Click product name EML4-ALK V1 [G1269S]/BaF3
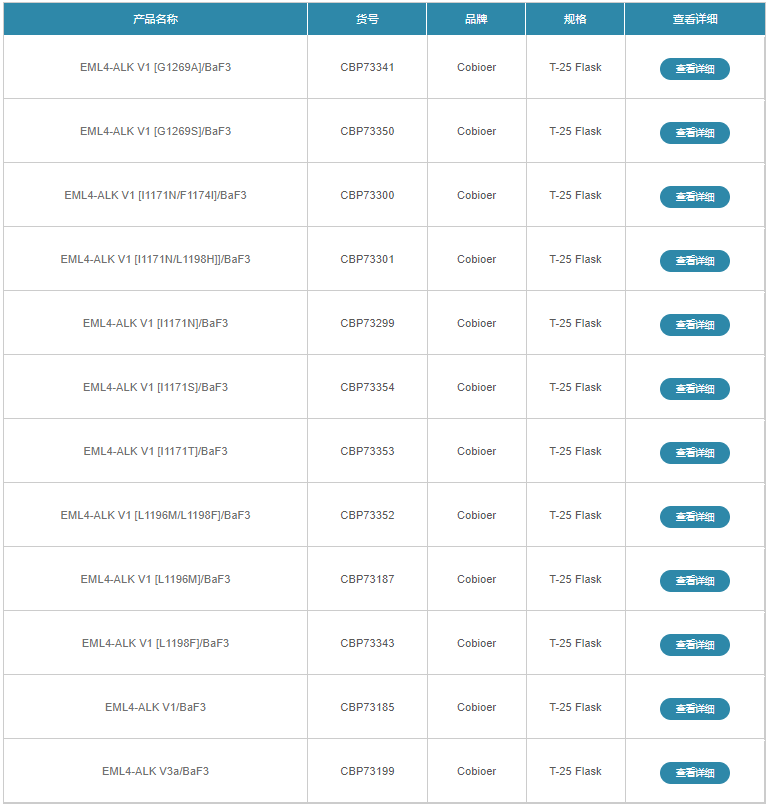Image resolution: width=769 pixels, height=807 pixels. [x=155, y=131]
